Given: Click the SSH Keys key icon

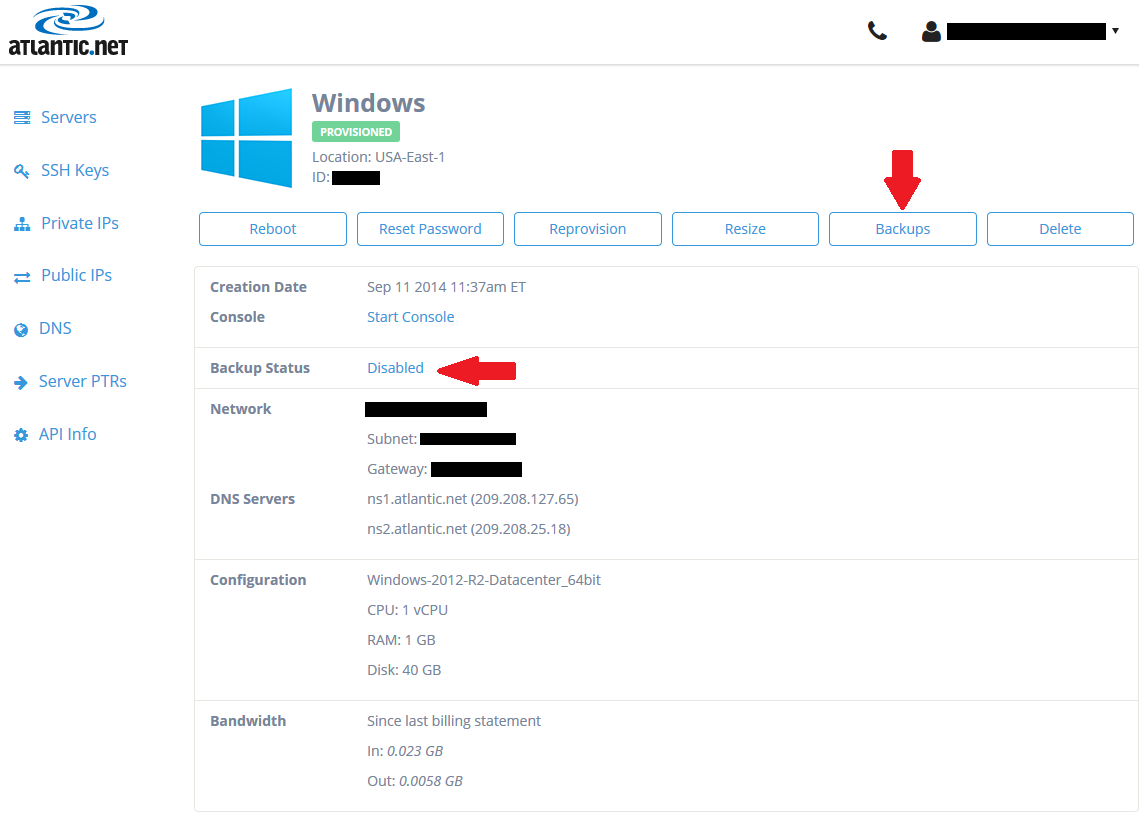Looking at the screenshot, I should [x=22, y=171].
